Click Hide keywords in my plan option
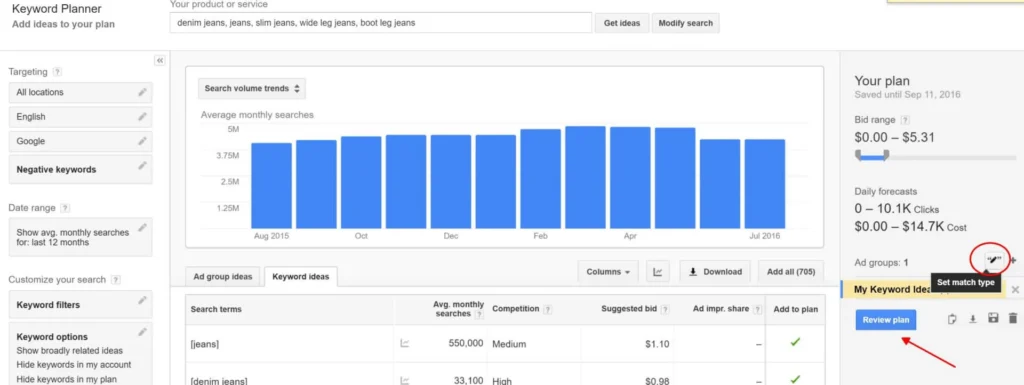This screenshot has width=1024, height=385. [x=67, y=379]
